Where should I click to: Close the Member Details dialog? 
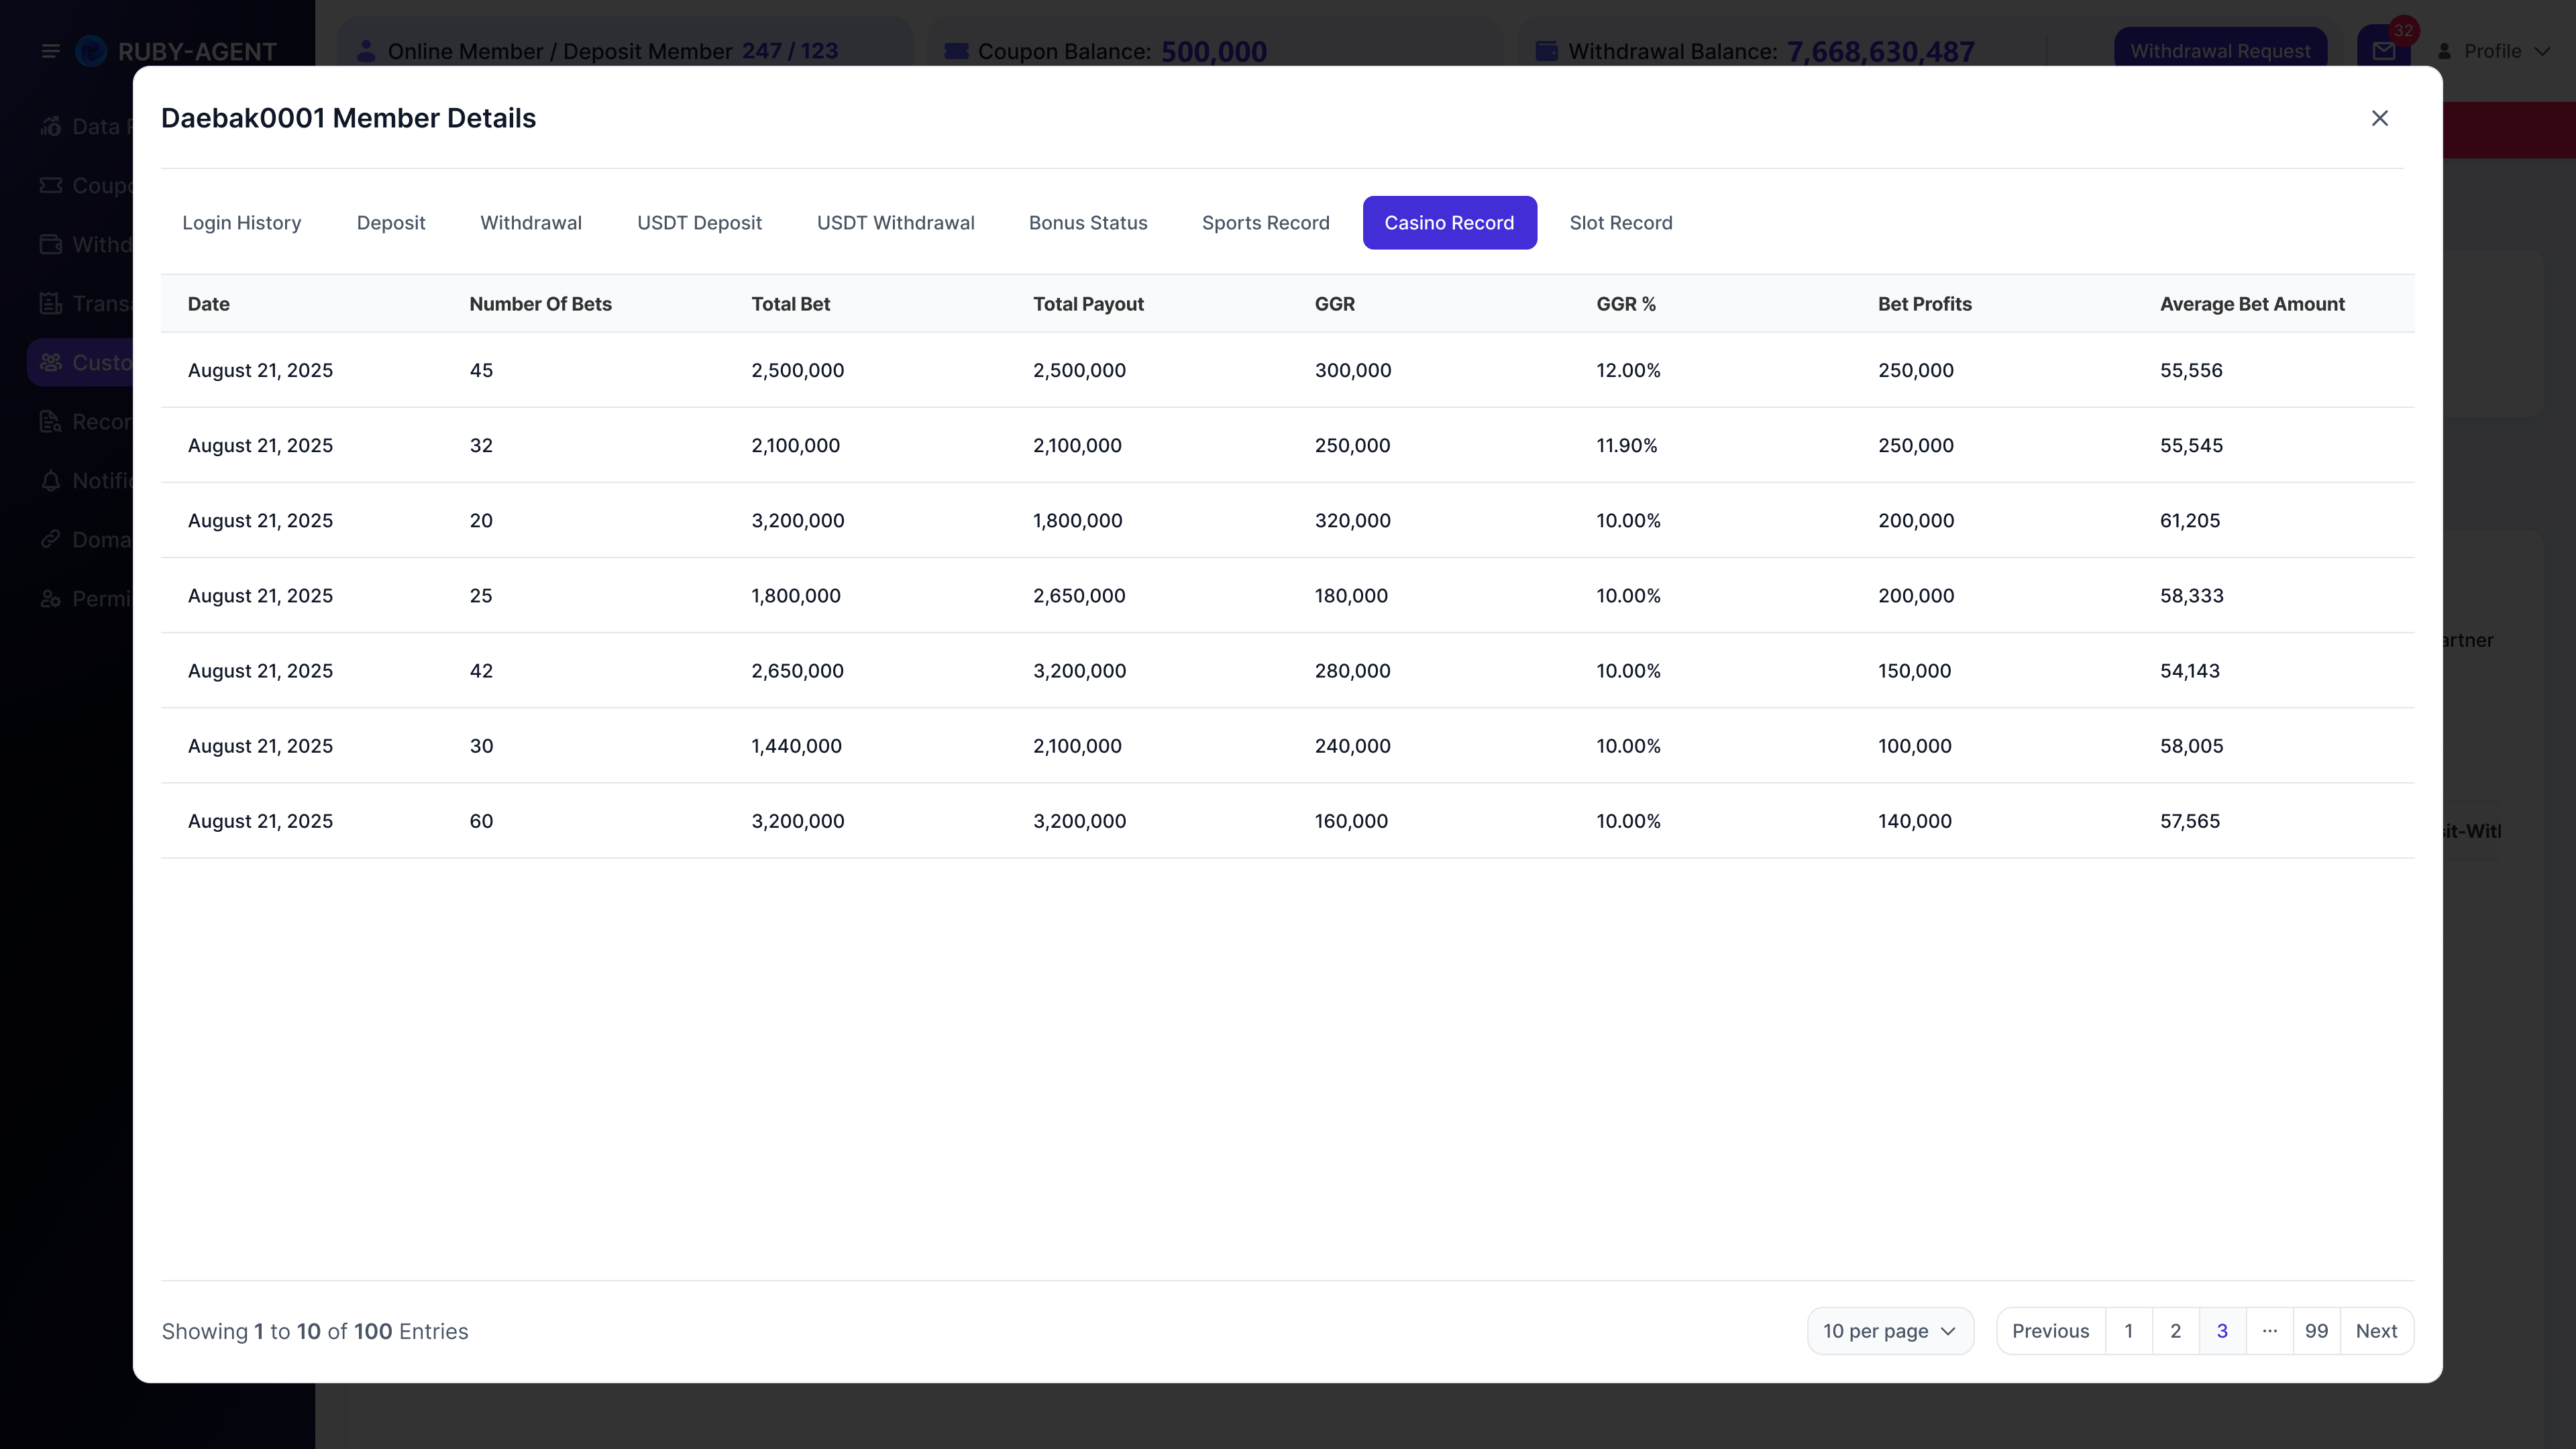(x=2379, y=118)
